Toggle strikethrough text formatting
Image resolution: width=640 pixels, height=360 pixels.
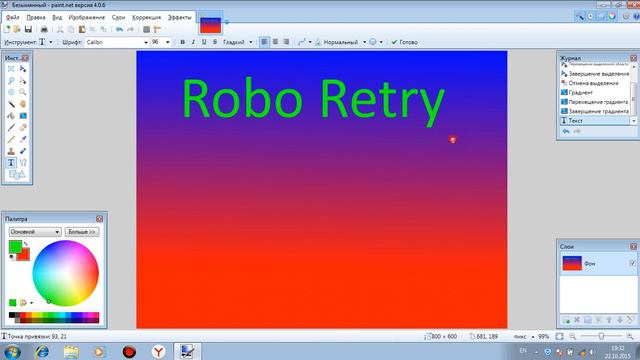215,42
